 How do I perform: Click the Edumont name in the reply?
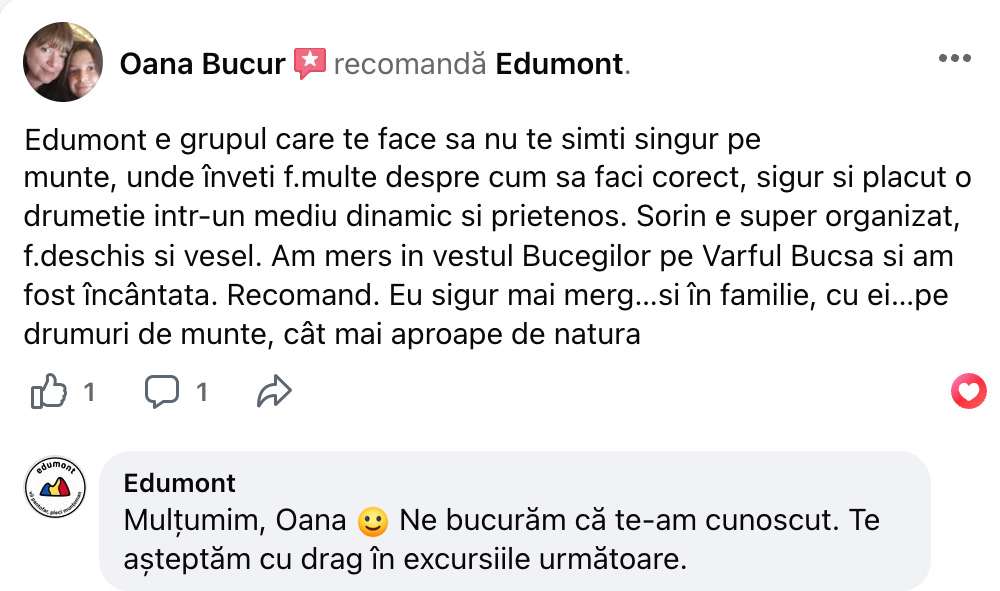tap(180, 484)
